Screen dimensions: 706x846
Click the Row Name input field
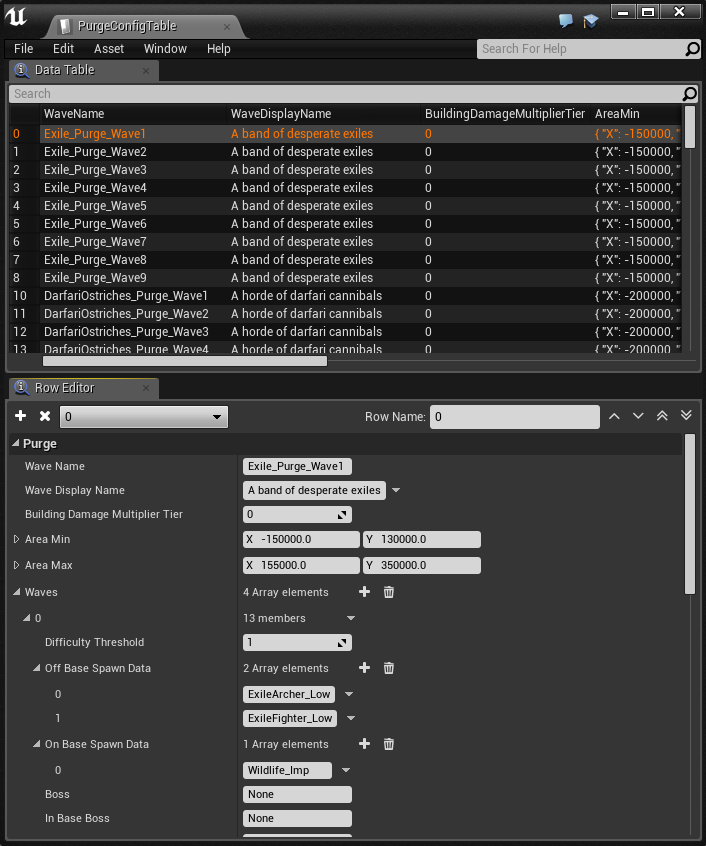pos(514,417)
